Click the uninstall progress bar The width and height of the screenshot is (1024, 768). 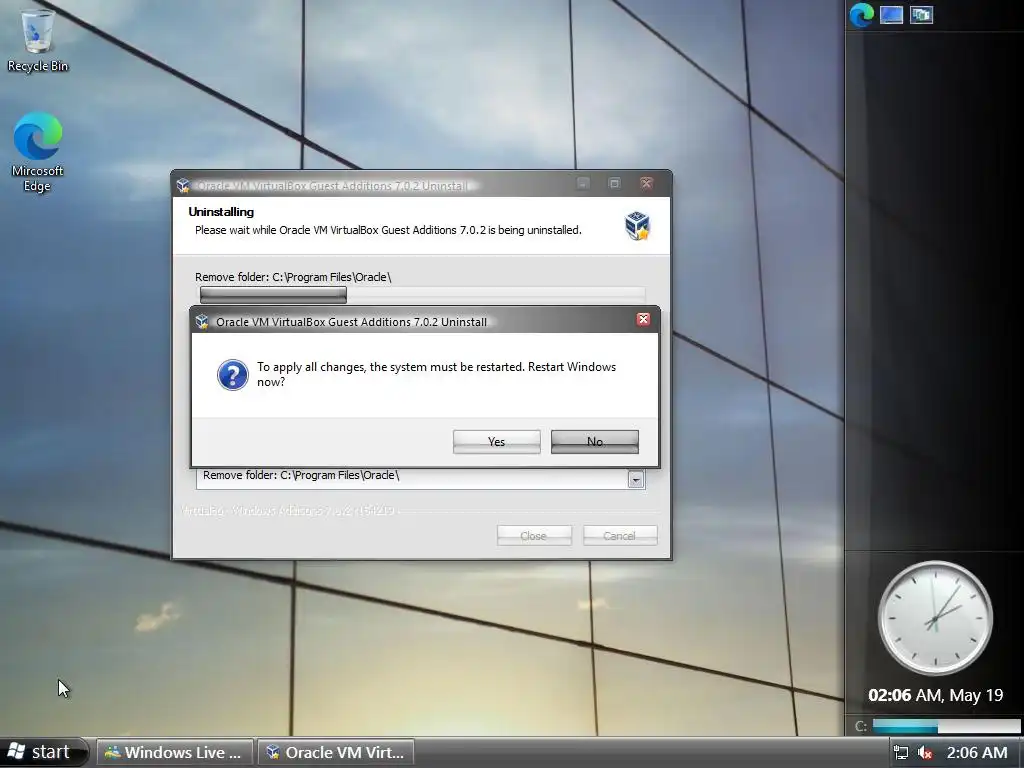(x=423, y=295)
